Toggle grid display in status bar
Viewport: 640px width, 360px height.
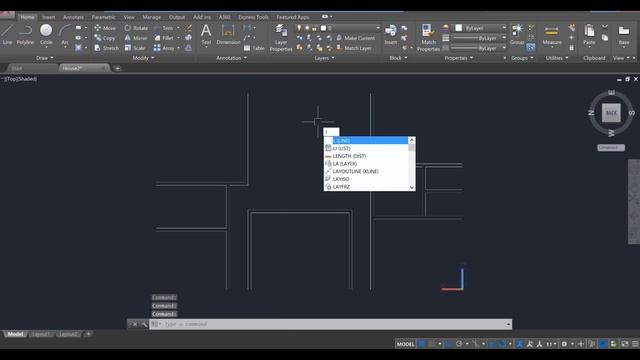coord(422,344)
